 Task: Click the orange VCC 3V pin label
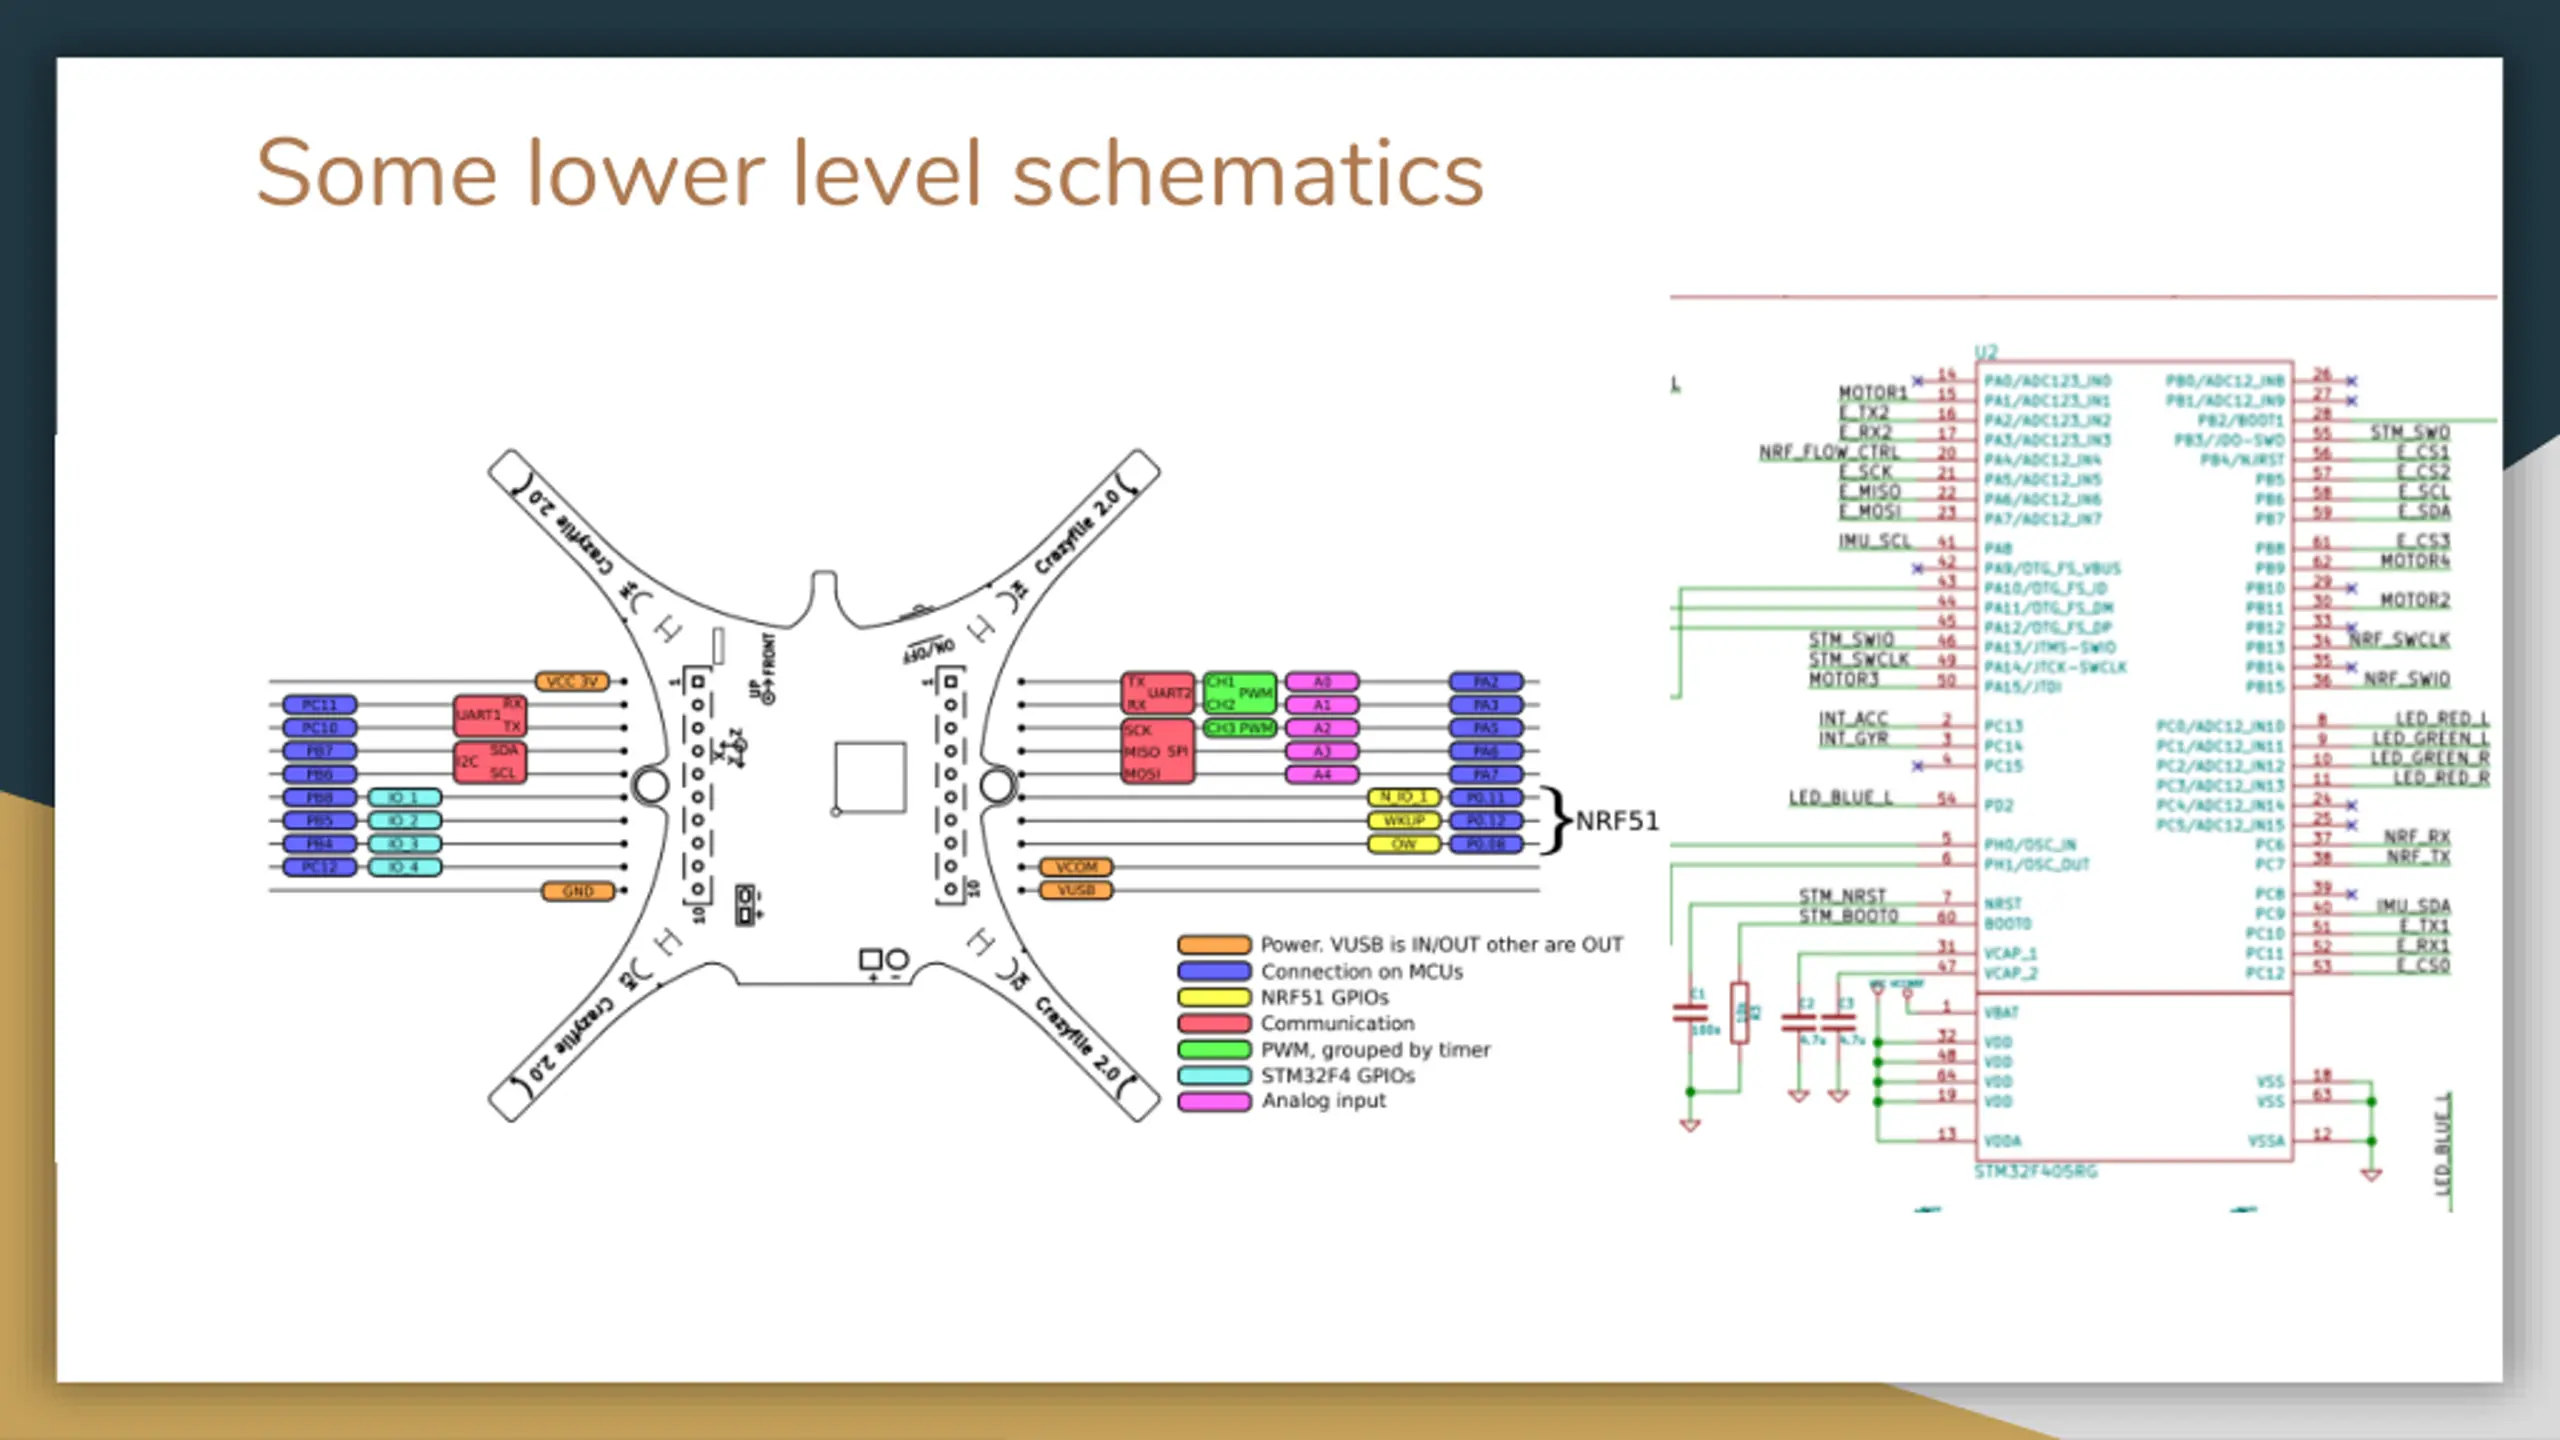[x=573, y=682]
